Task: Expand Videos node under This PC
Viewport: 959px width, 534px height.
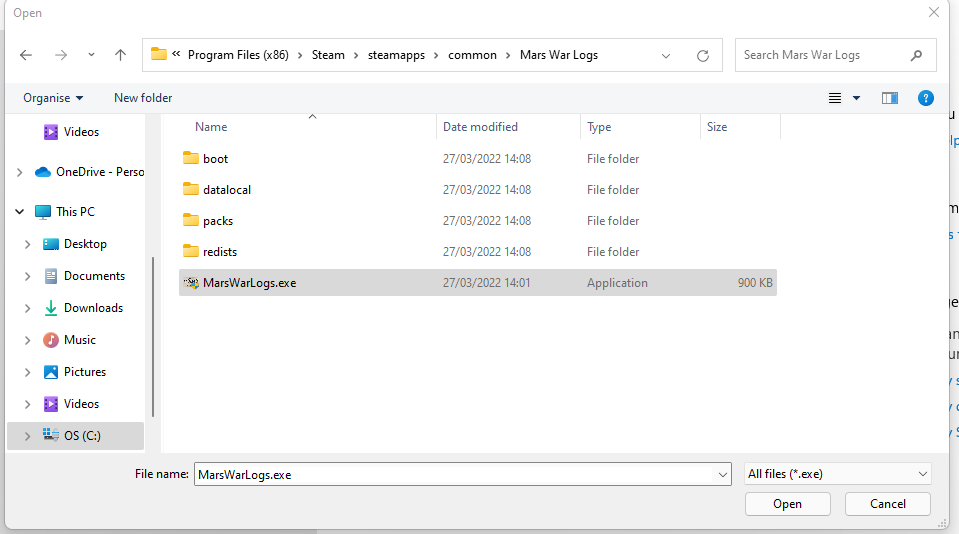Action: (28, 404)
